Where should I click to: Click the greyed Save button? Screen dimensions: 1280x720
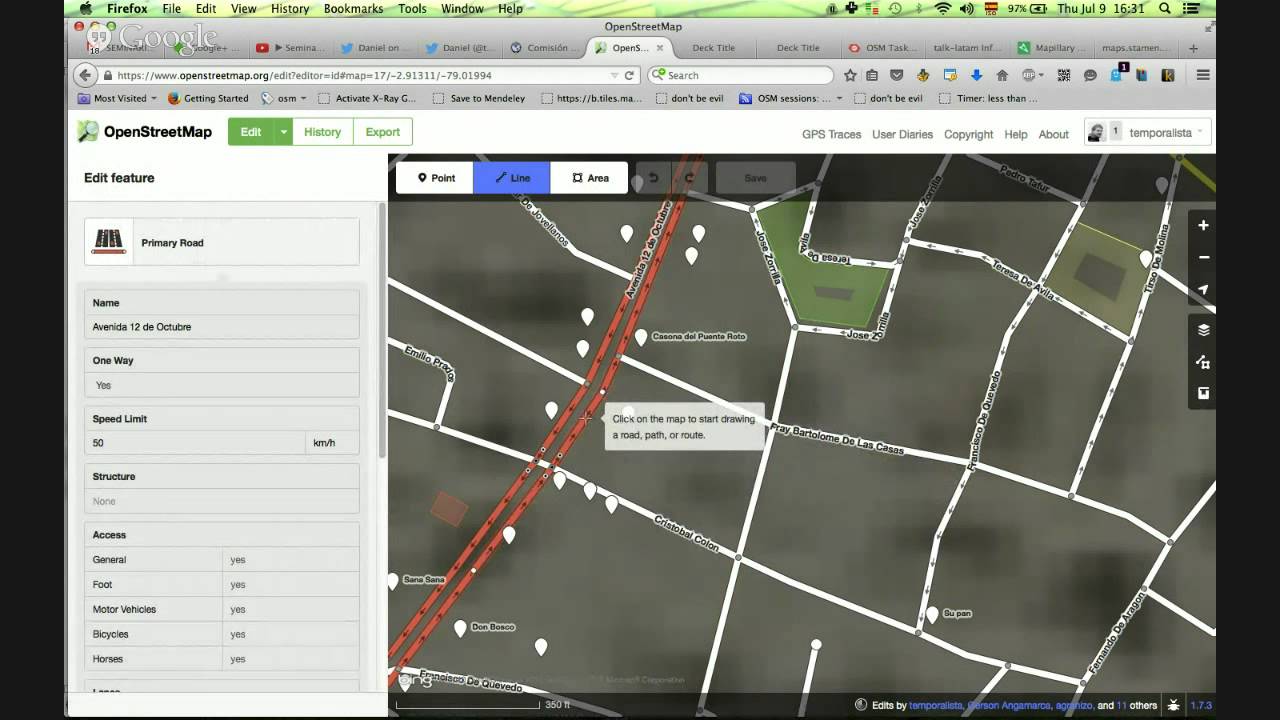pos(755,178)
